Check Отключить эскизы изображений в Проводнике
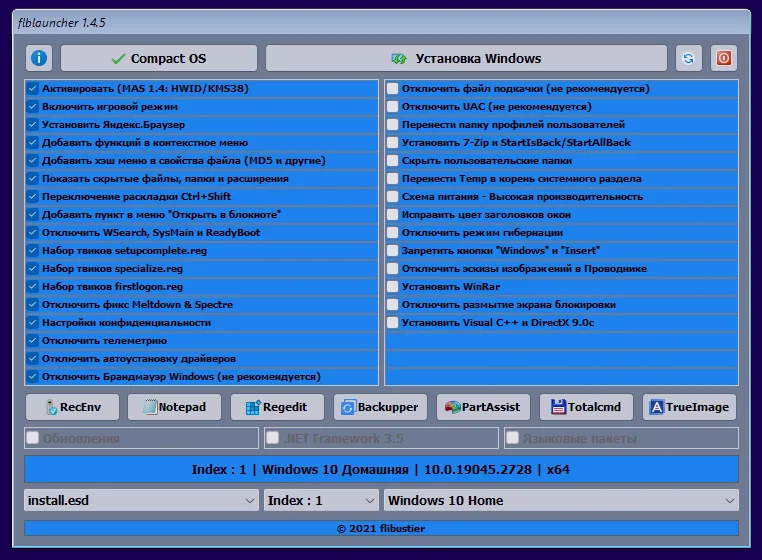Image resolution: width=762 pixels, height=560 pixels. pyautogui.click(x=393, y=268)
